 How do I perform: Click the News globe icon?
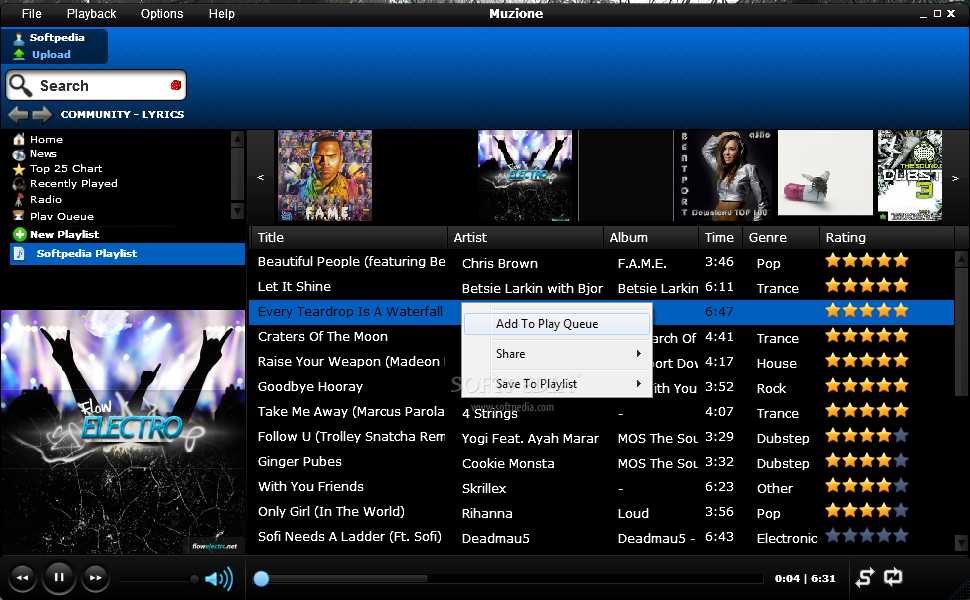19,154
